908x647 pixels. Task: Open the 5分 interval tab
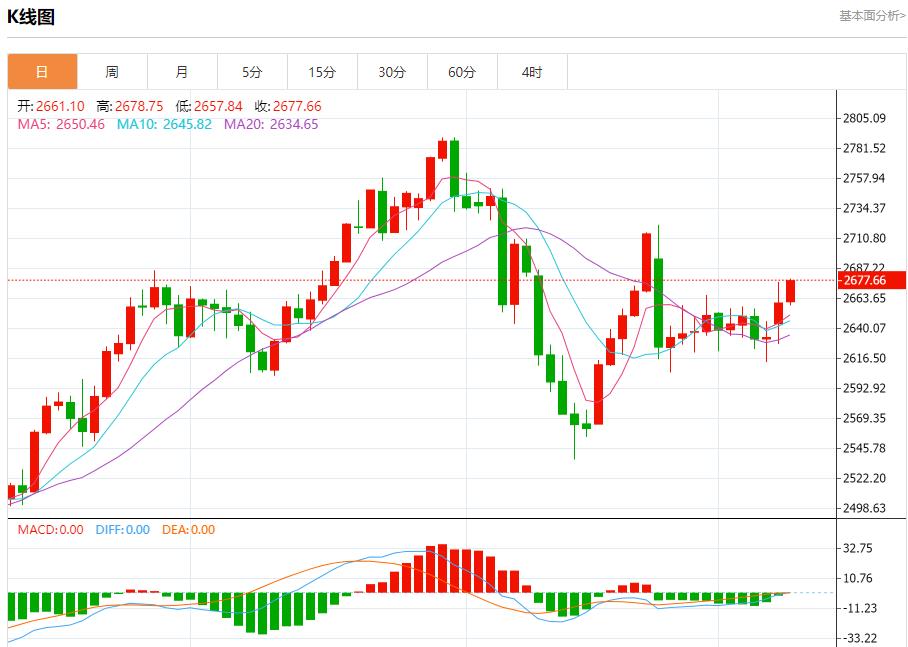point(252,72)
